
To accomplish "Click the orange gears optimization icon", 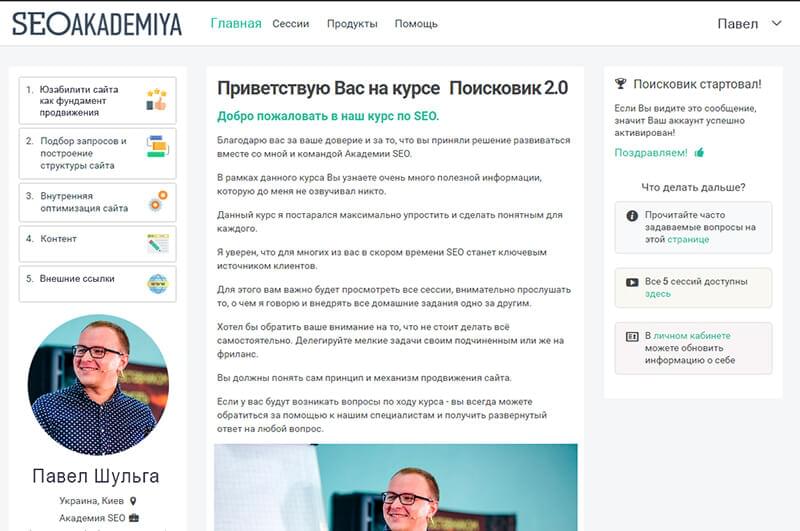I will 158,201.
